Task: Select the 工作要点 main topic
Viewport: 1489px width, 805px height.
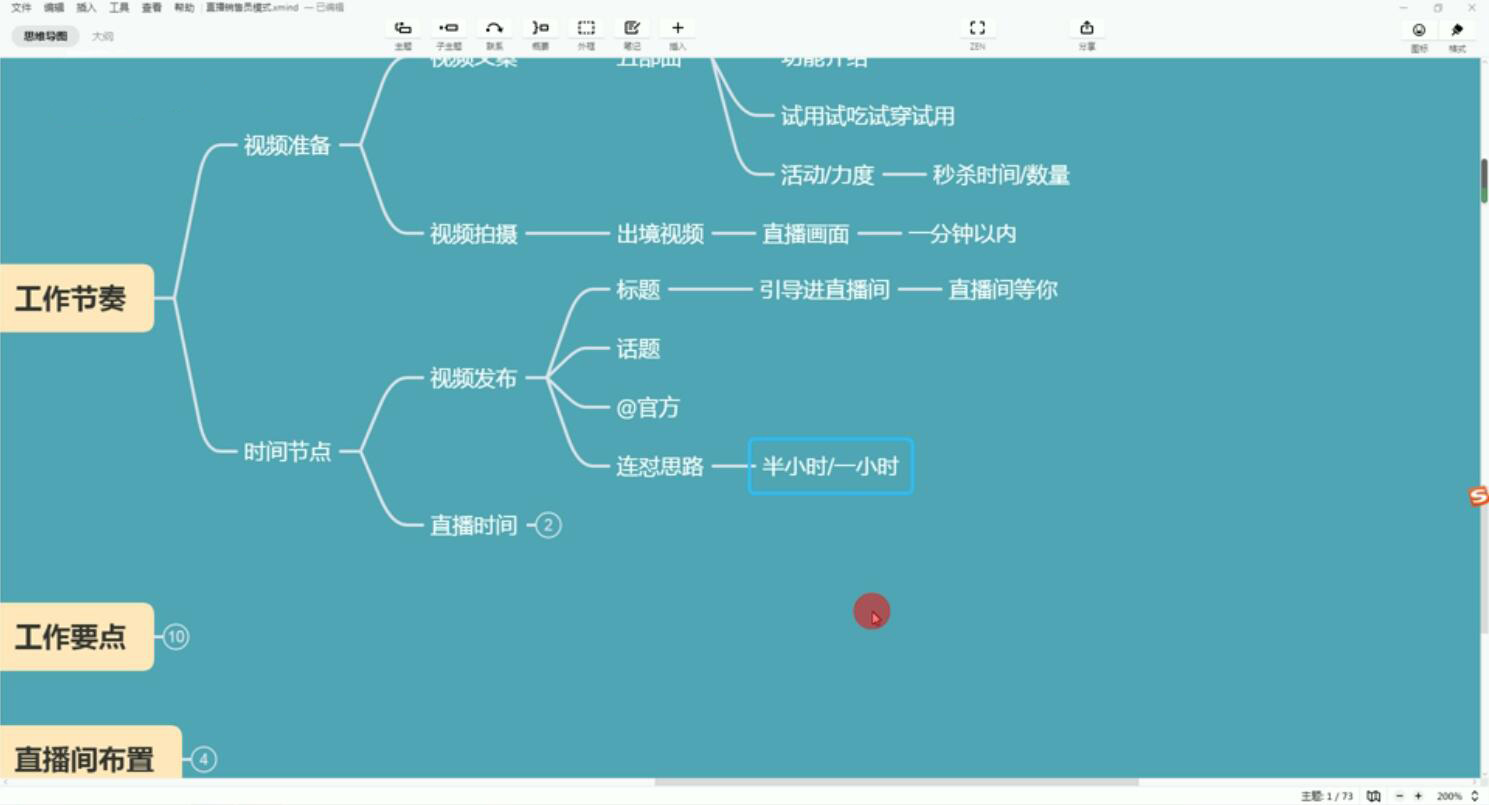Action: click(x=77, y=637)
